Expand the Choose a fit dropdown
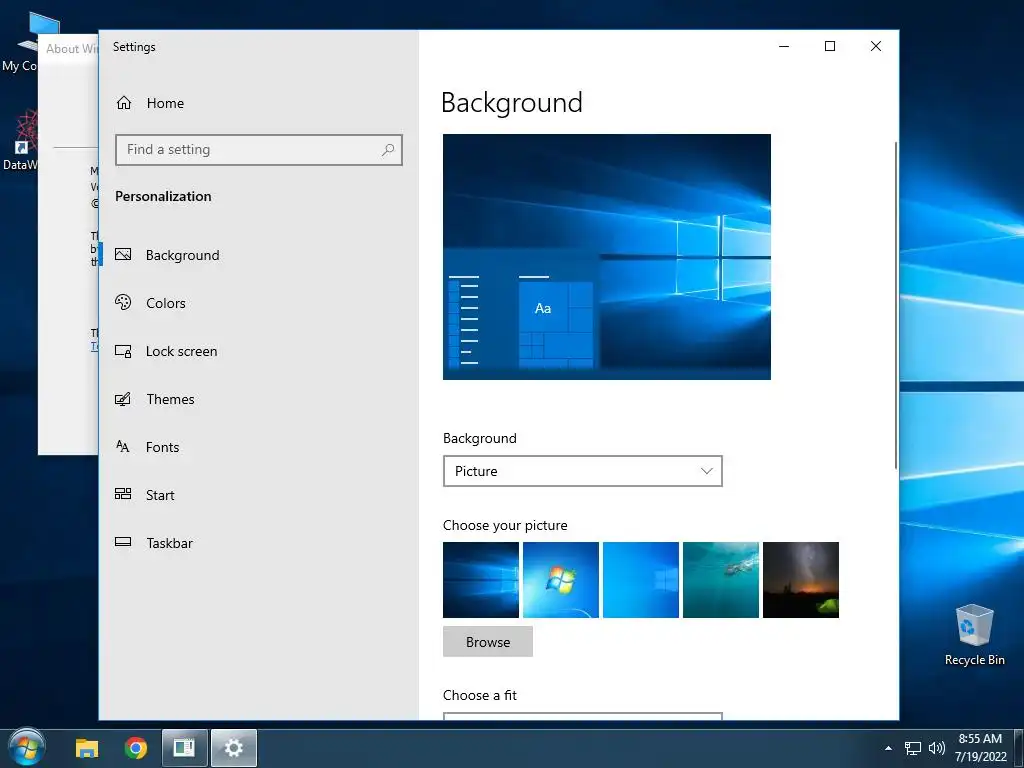This screenshot has width=1024, height=768. pyautogui.click(x=583, y=716)
